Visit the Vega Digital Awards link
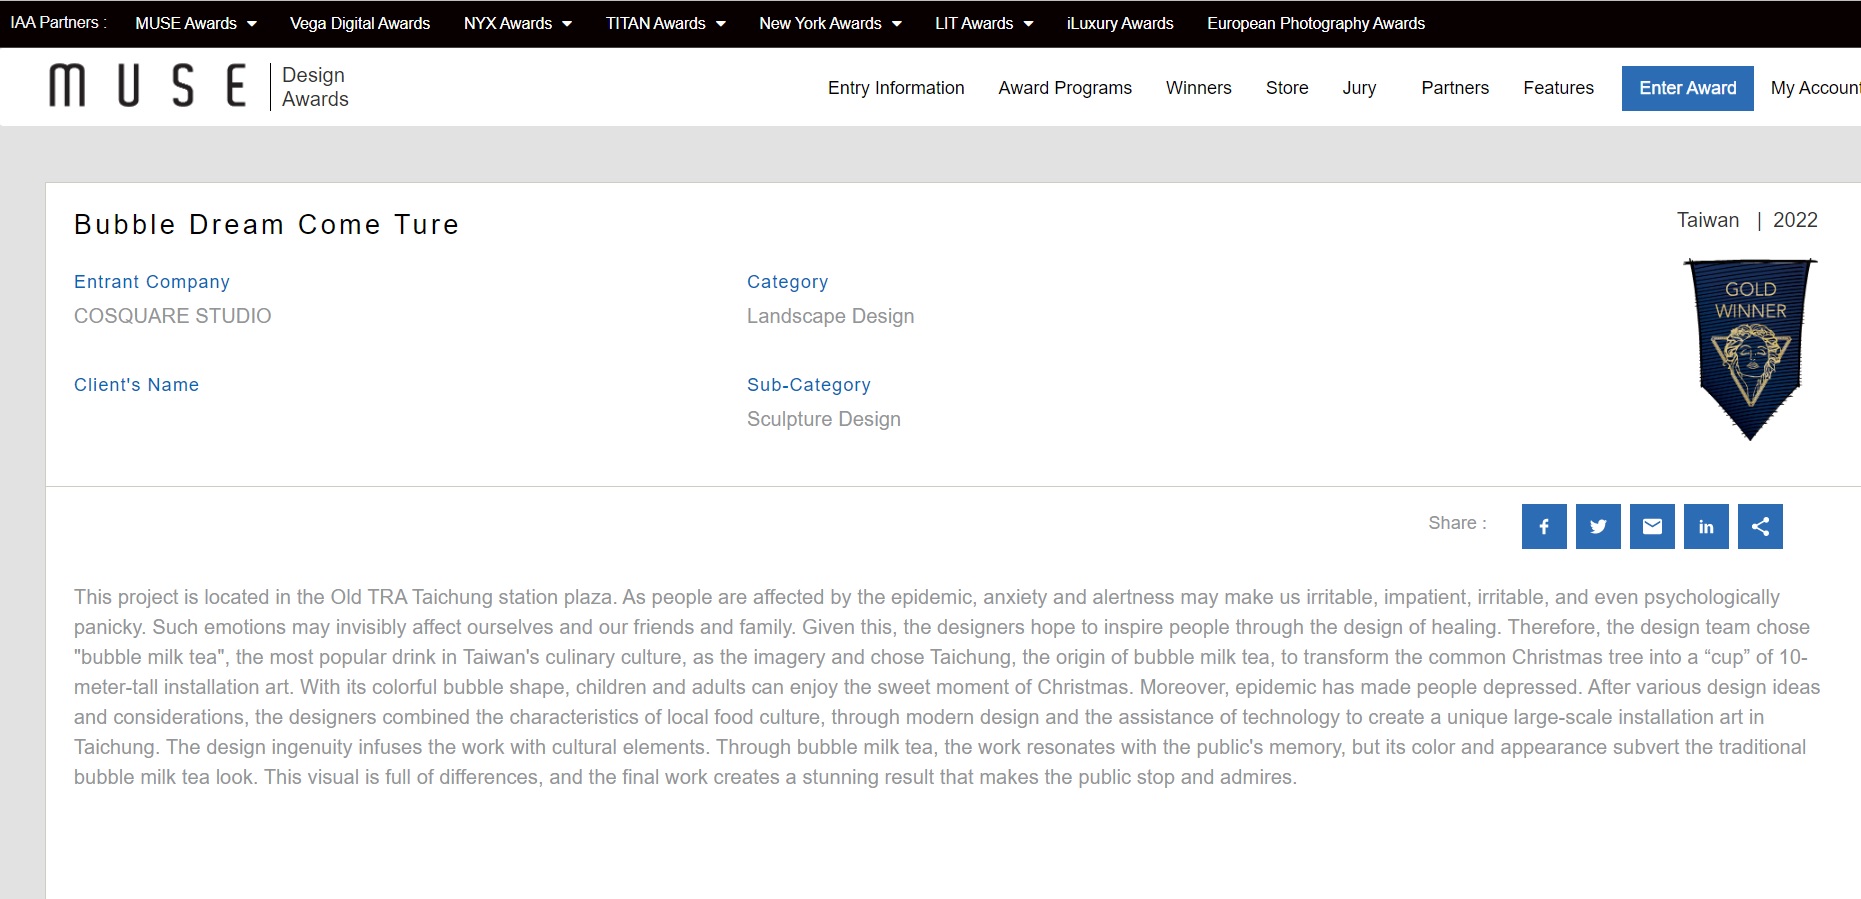Screen dimensions: 1861x899 click(360, 23)
